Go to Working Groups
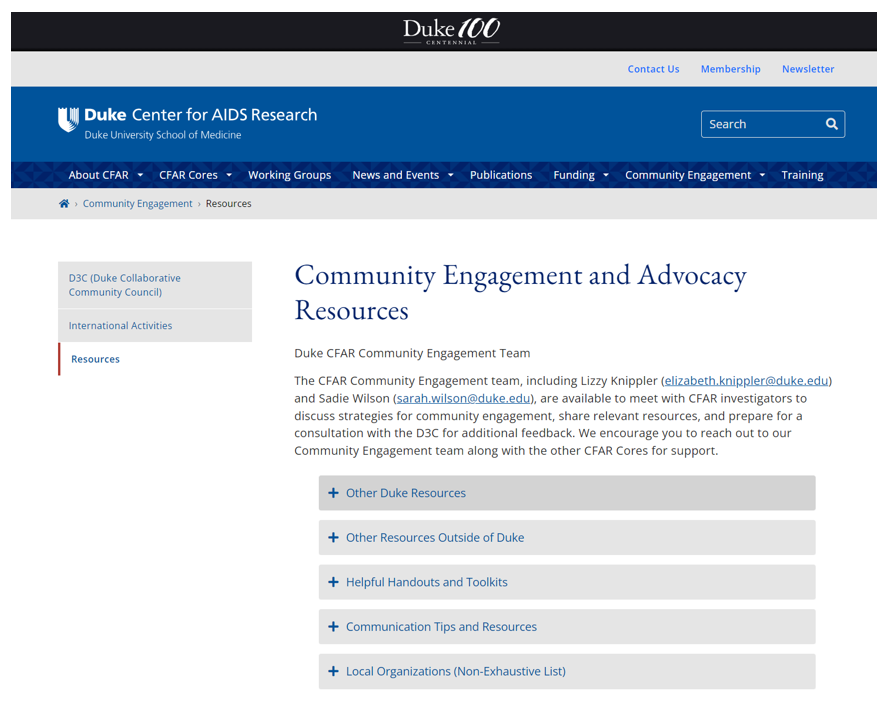 [289, 175]
